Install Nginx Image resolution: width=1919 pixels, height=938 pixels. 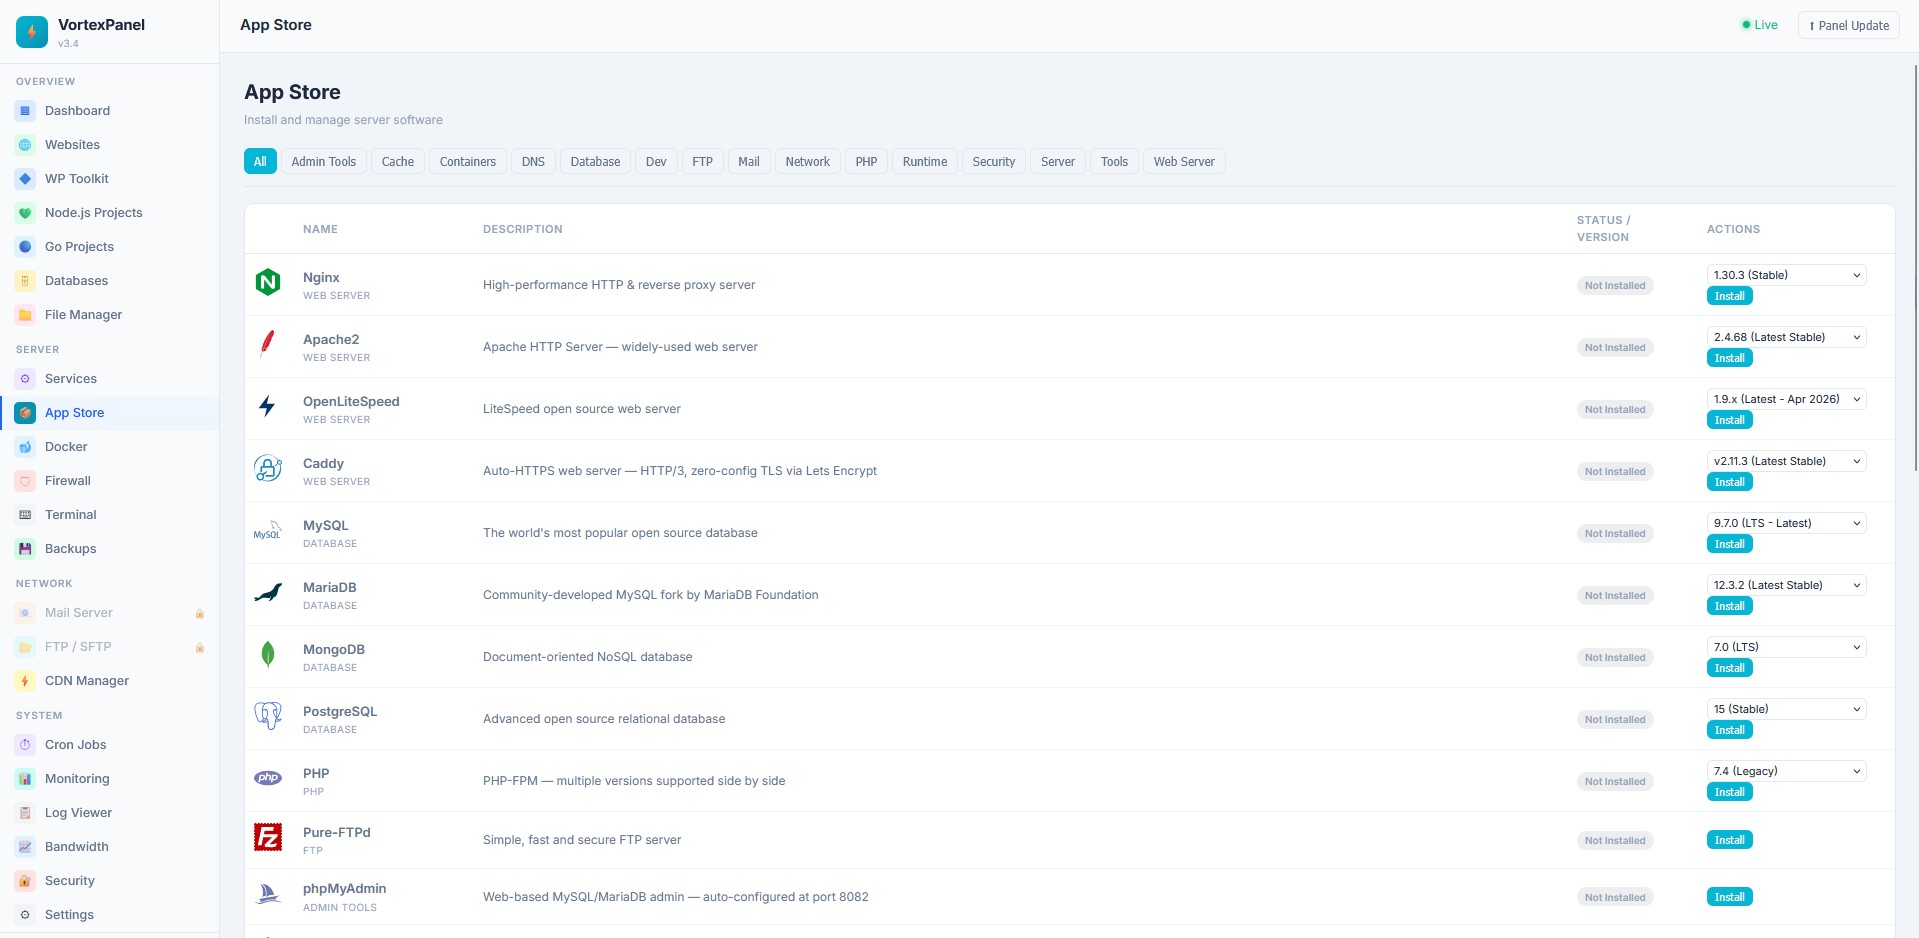pyautogui.click(x=1730, y=296)
